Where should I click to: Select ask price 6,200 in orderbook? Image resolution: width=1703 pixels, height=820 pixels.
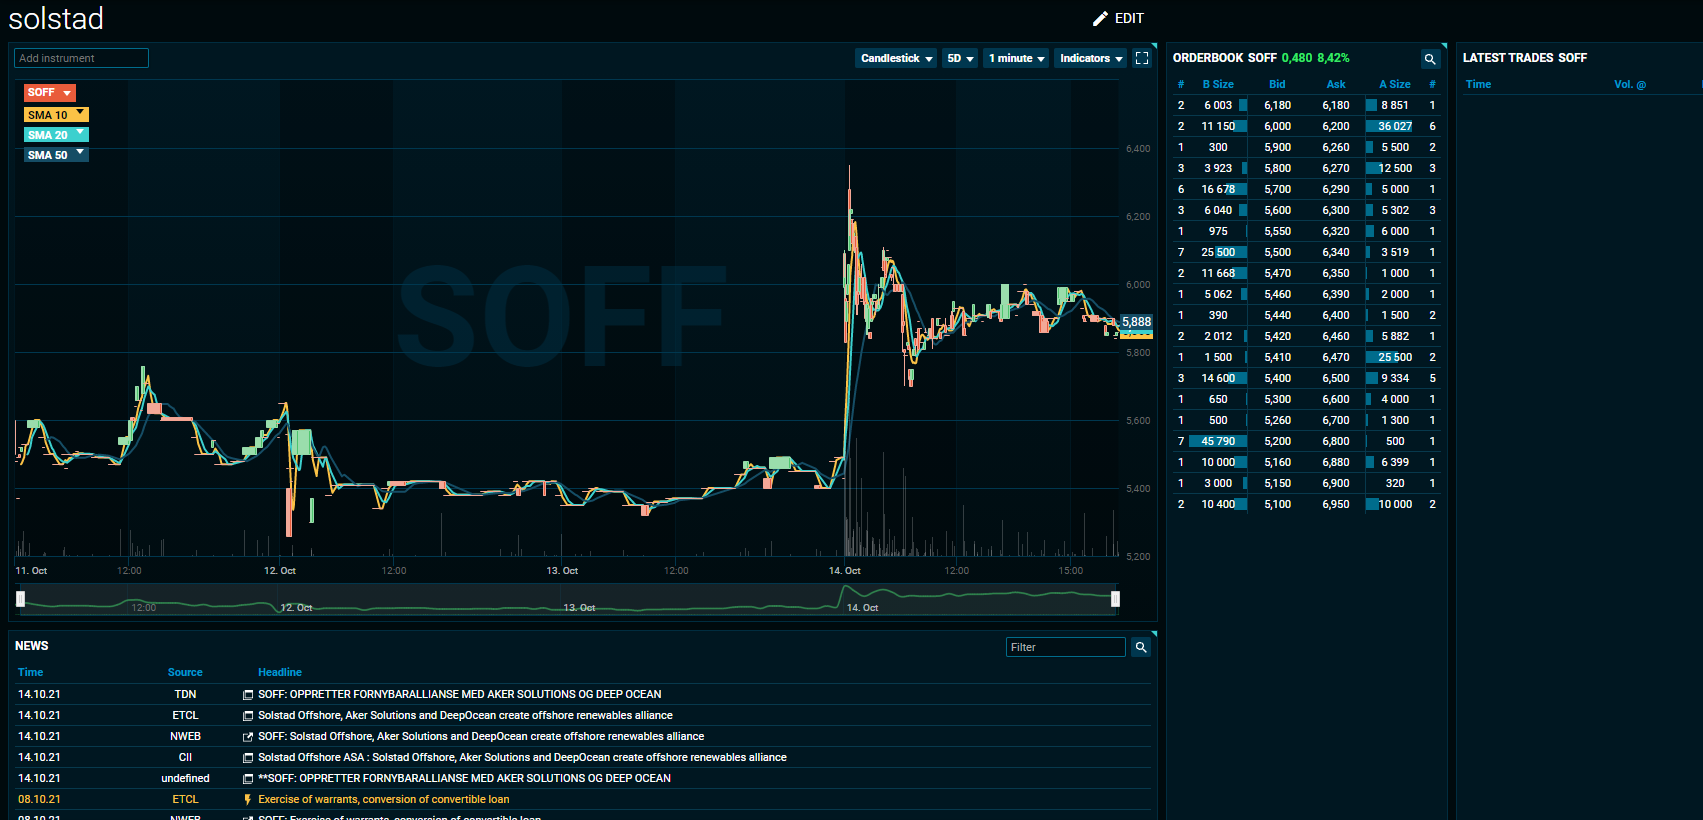pos(1336,126)
